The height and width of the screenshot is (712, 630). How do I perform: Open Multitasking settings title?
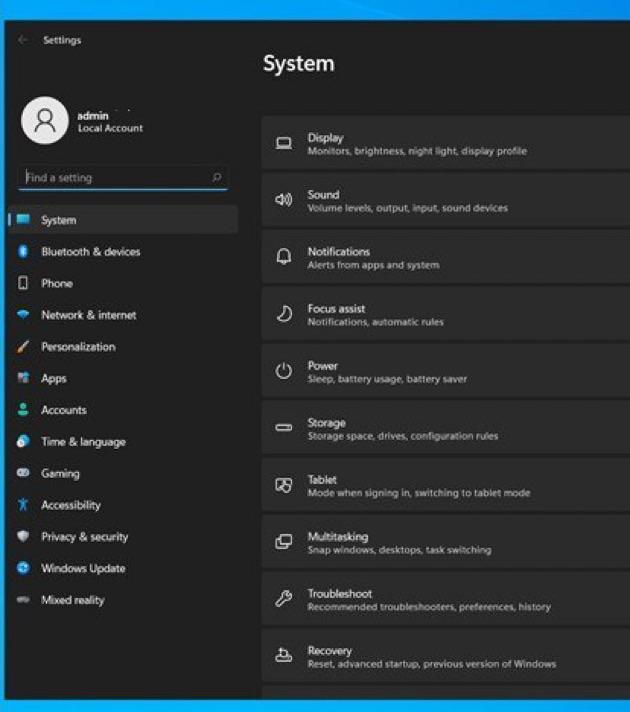tap(338, 537)
